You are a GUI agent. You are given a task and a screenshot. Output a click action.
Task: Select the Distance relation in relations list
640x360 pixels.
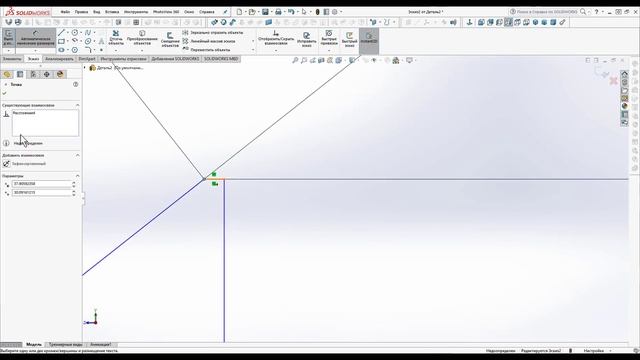[24, 113]
